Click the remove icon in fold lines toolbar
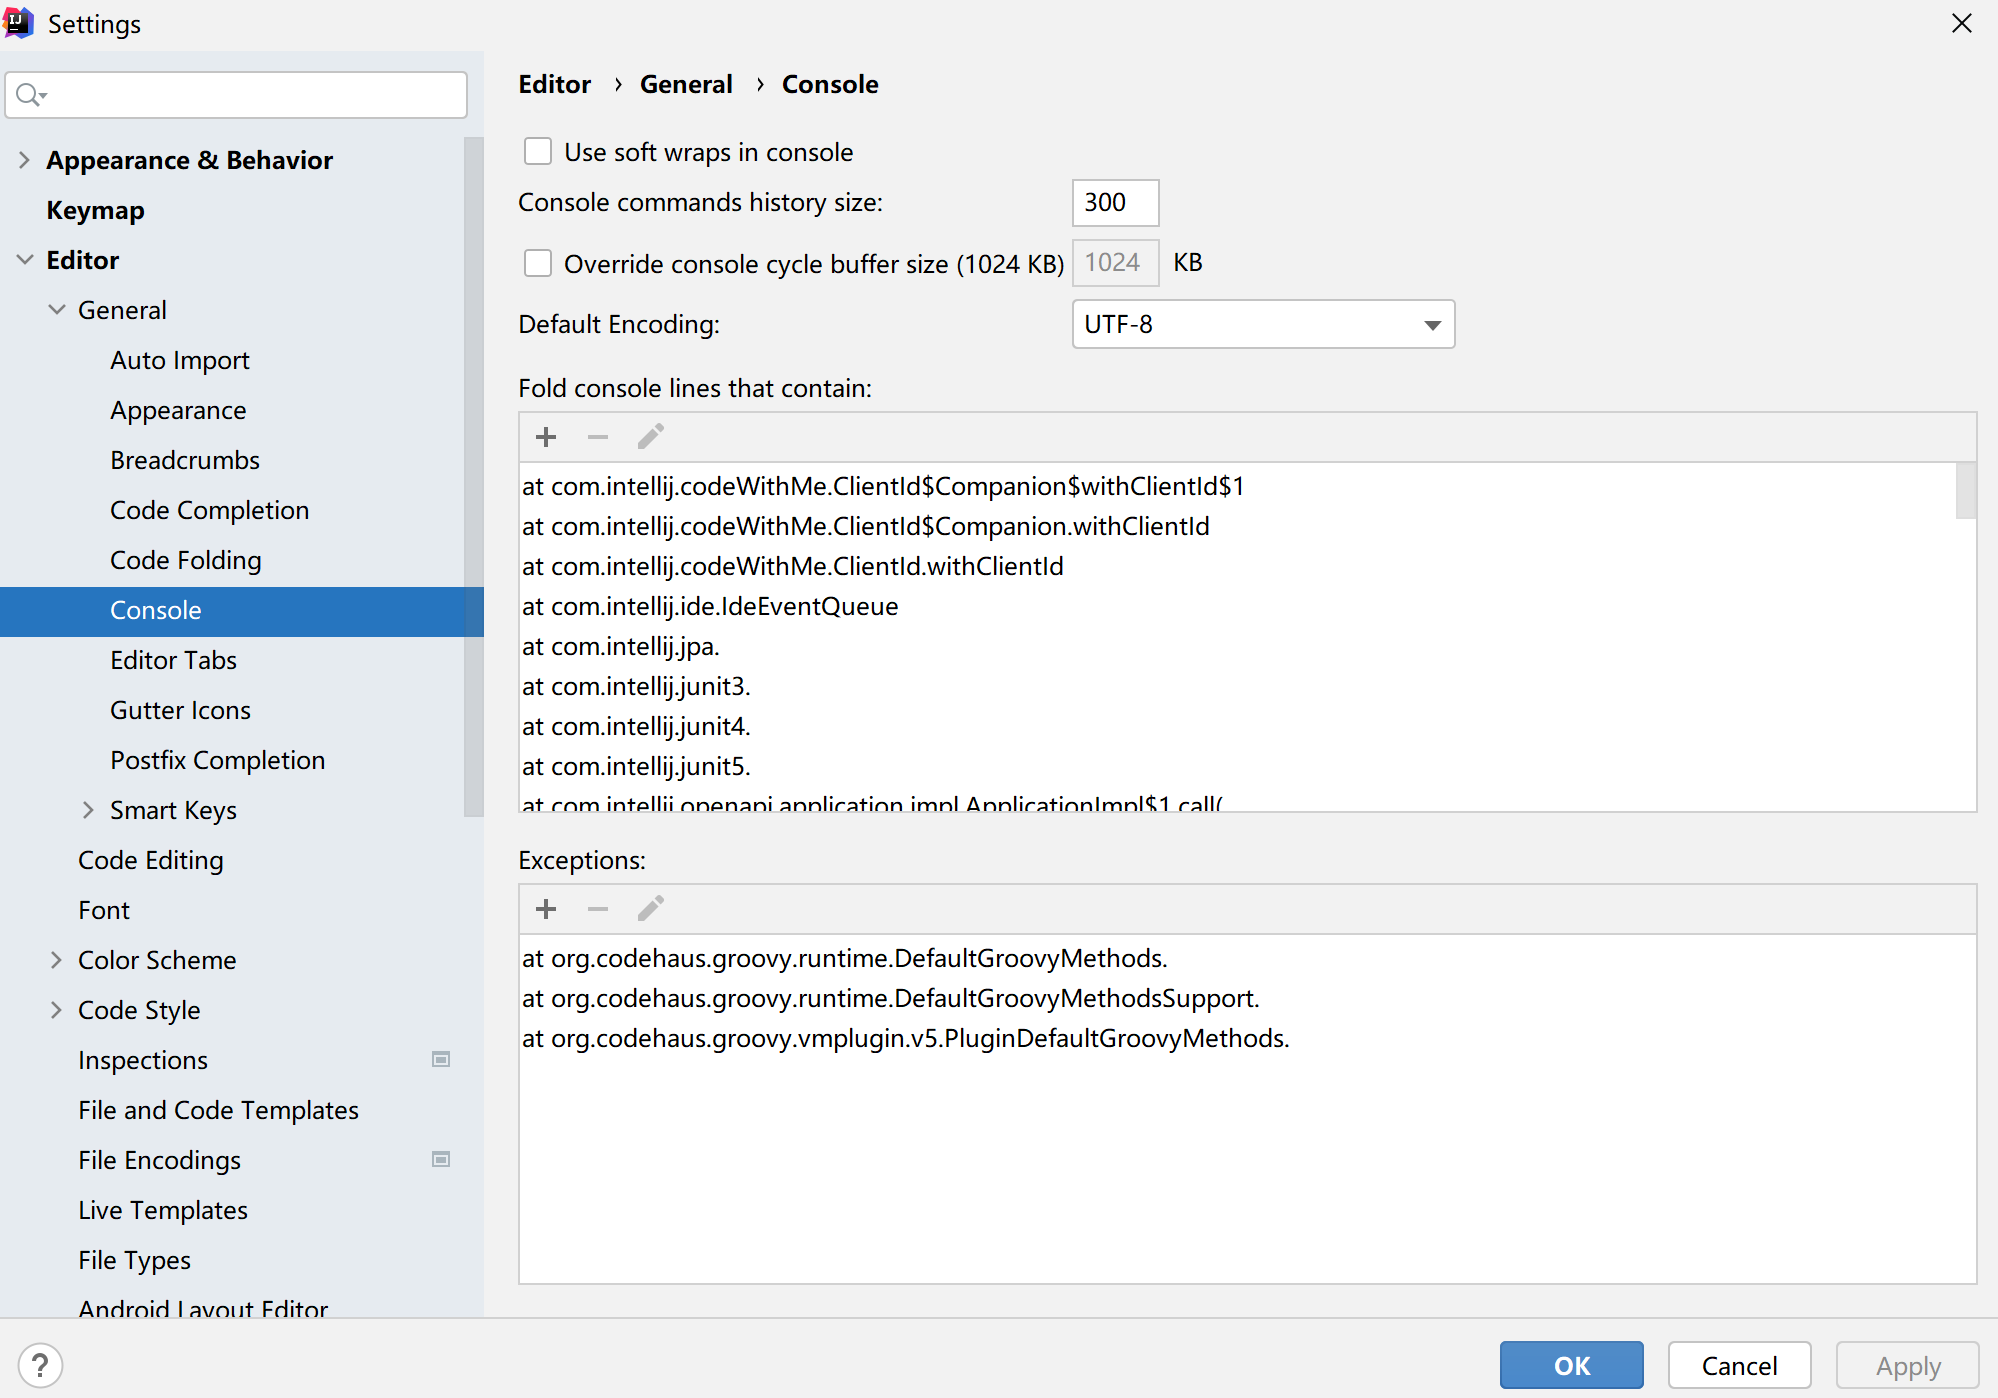 pyautogui.click(x=598, y=437)
